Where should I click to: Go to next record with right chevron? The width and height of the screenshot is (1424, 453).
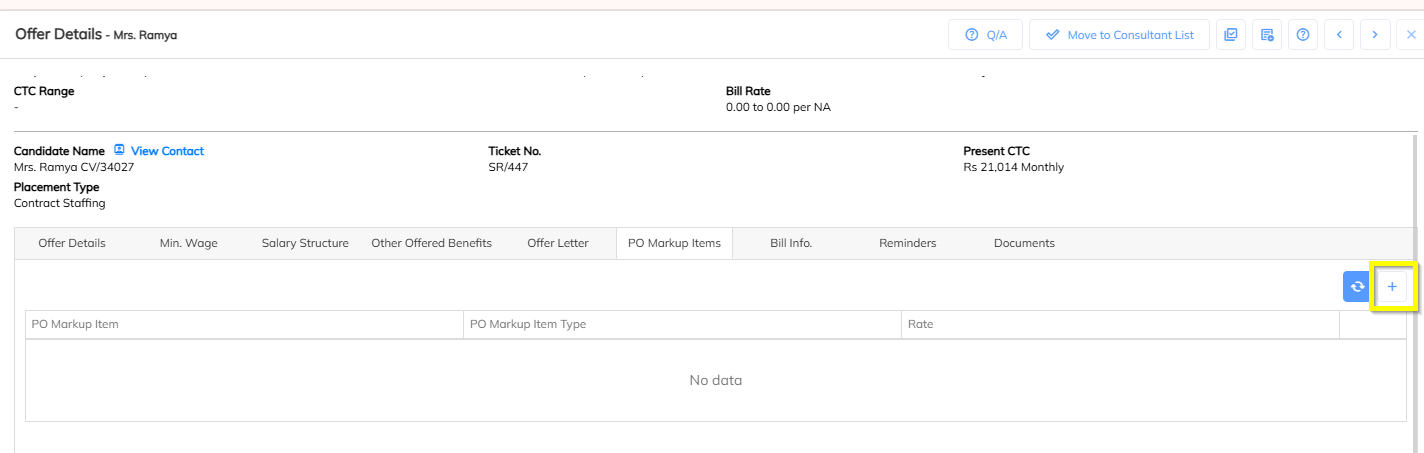tap(1375, 35)
